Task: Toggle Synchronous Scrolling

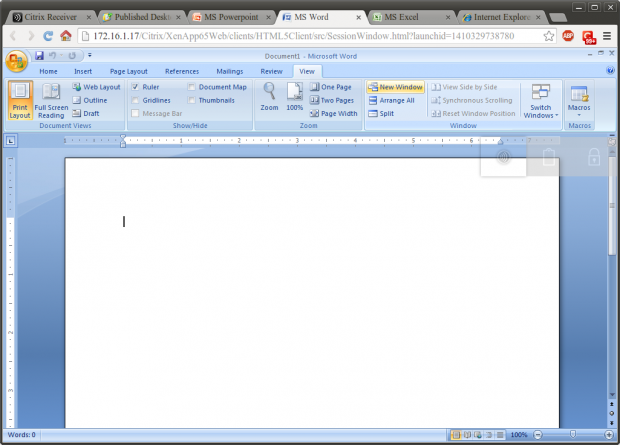Action: 472,100
